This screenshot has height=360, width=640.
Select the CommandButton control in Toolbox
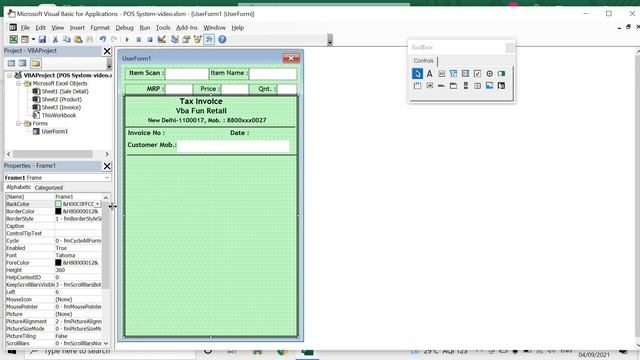click(429, 86)
